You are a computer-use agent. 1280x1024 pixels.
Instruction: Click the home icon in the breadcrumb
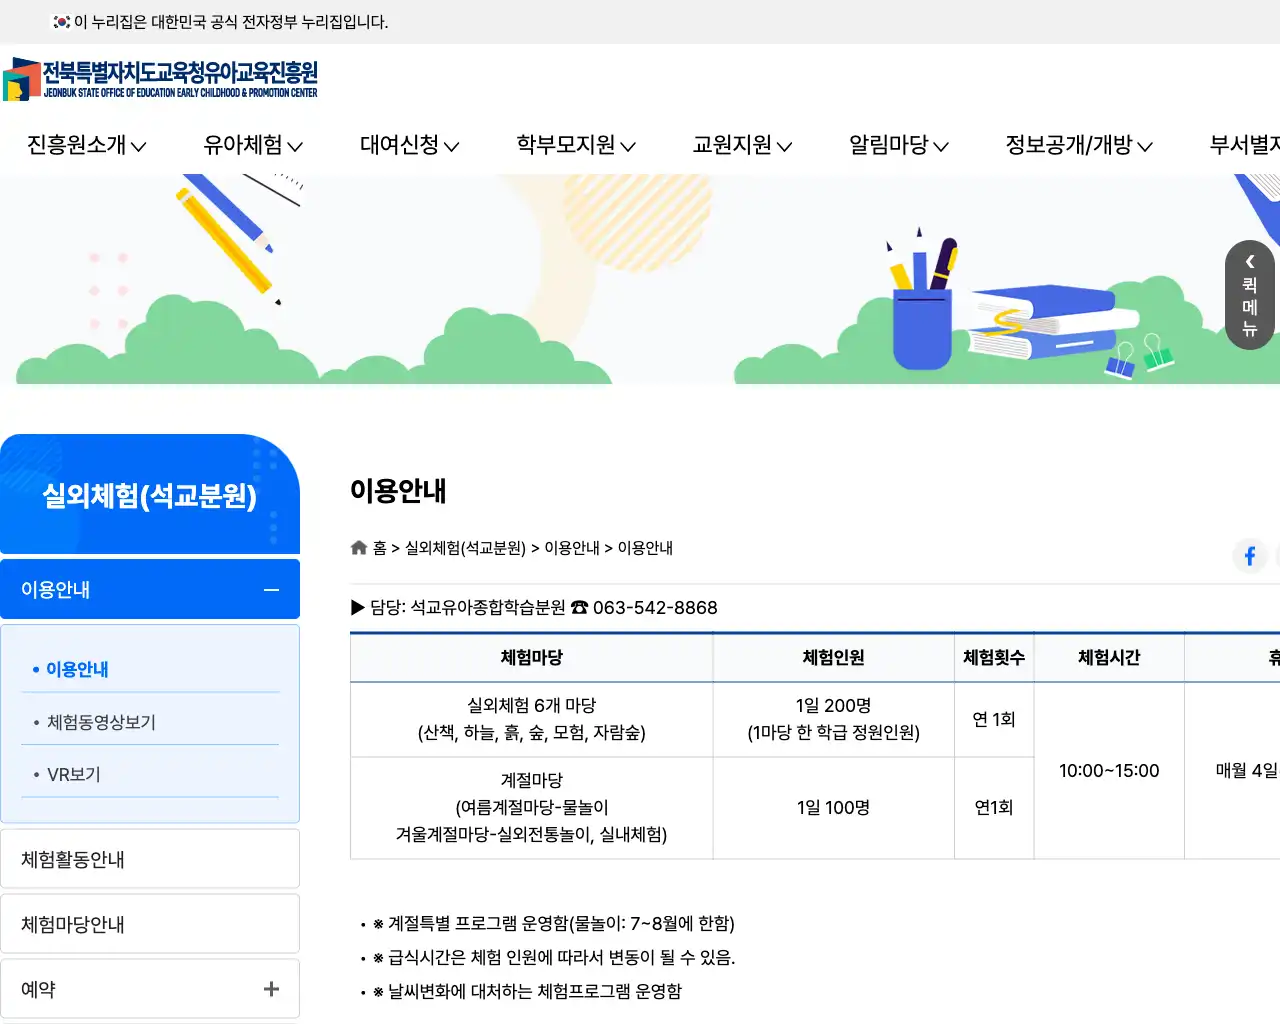click(x=358, y=547)
